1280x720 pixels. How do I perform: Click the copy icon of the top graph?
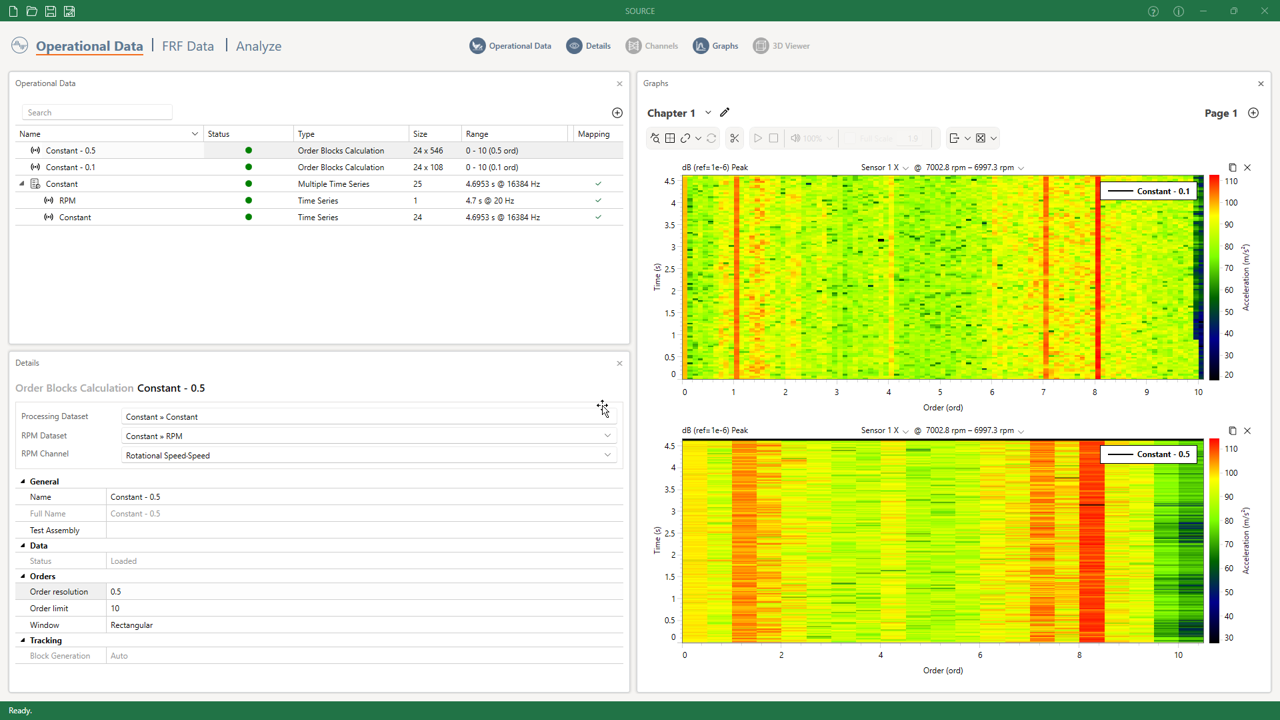pyautogui.click(x=1232, y=168)
